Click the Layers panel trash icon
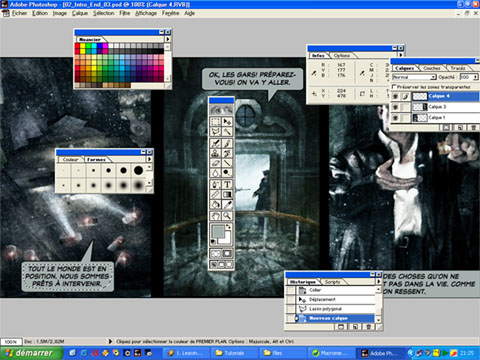The image size is (480, 360). pos(473,127)
